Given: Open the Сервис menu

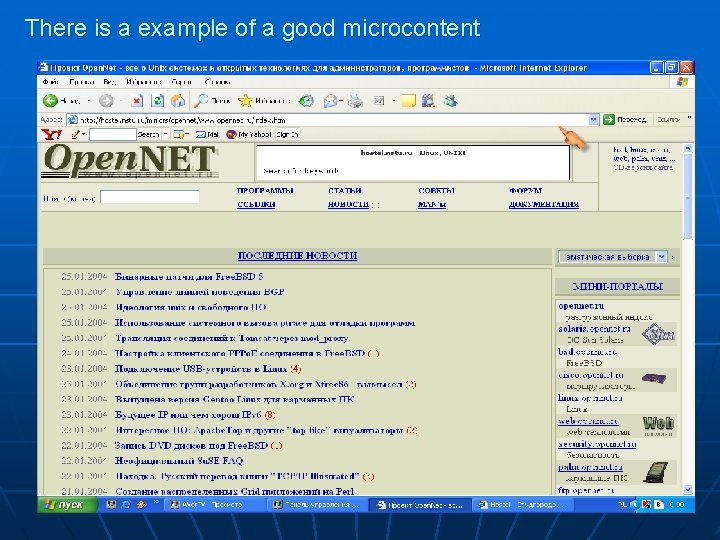Looking at the screenshot, I should (182, 82).
